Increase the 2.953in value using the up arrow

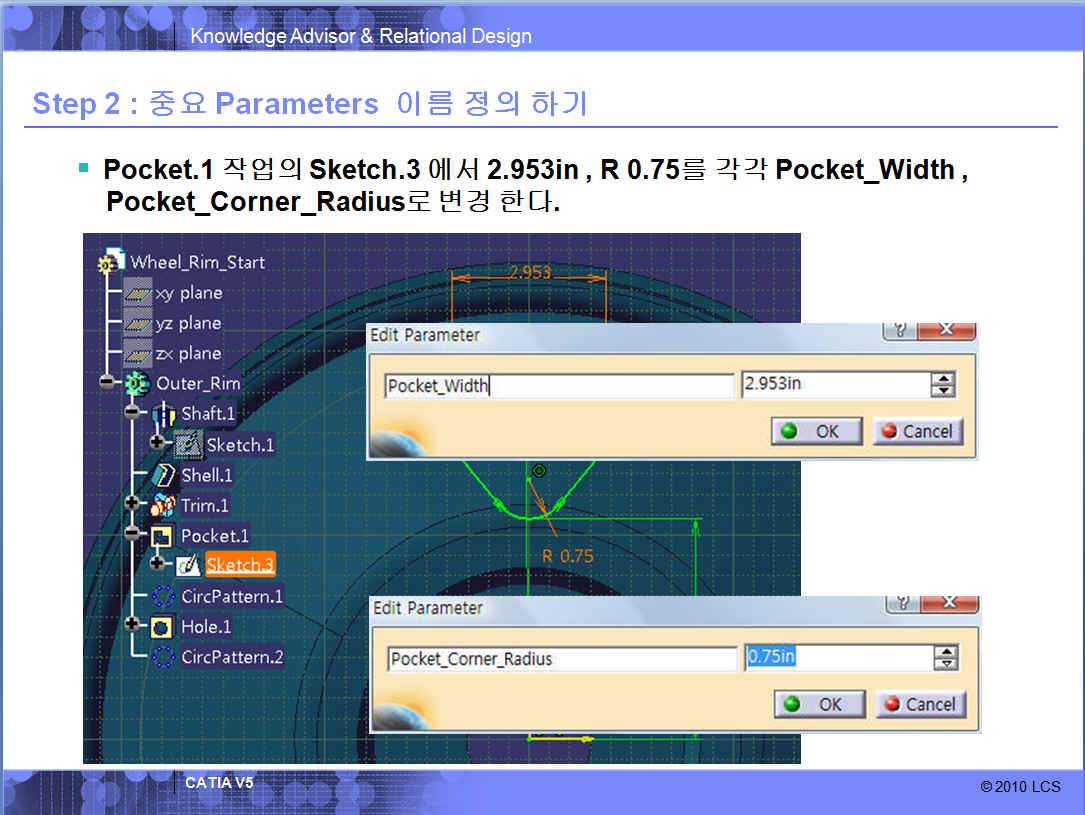(943, 379)
